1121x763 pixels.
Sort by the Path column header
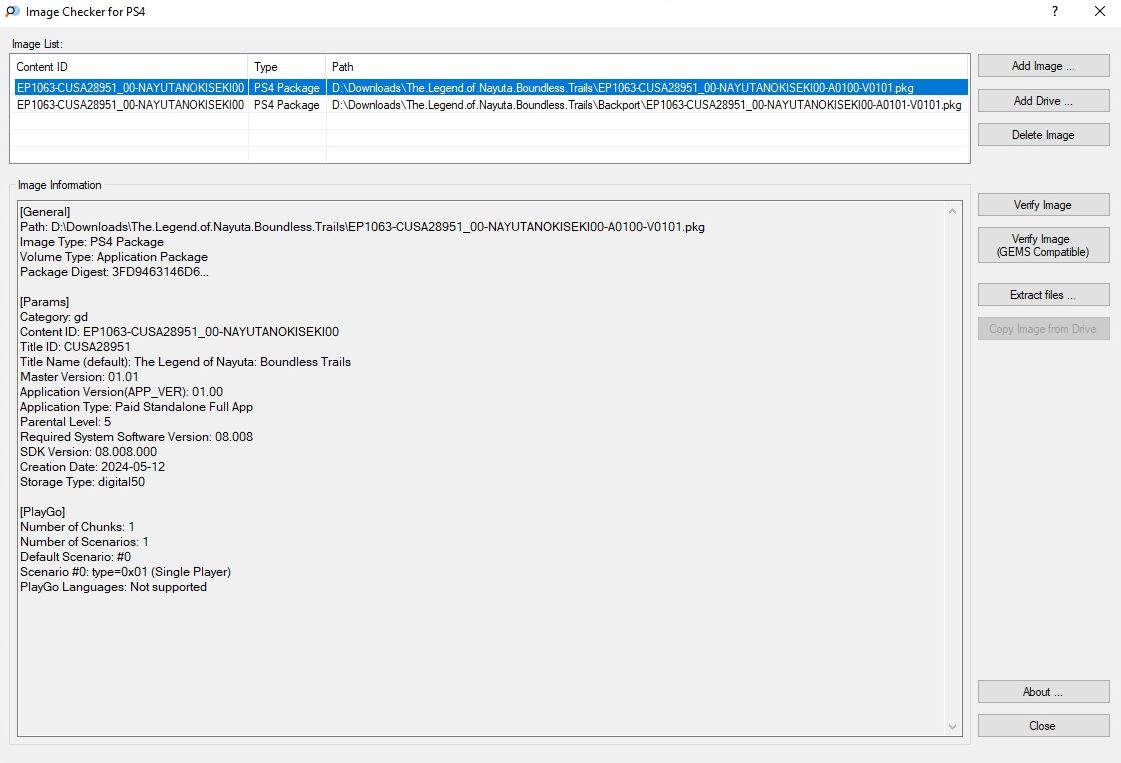[647, 67]
